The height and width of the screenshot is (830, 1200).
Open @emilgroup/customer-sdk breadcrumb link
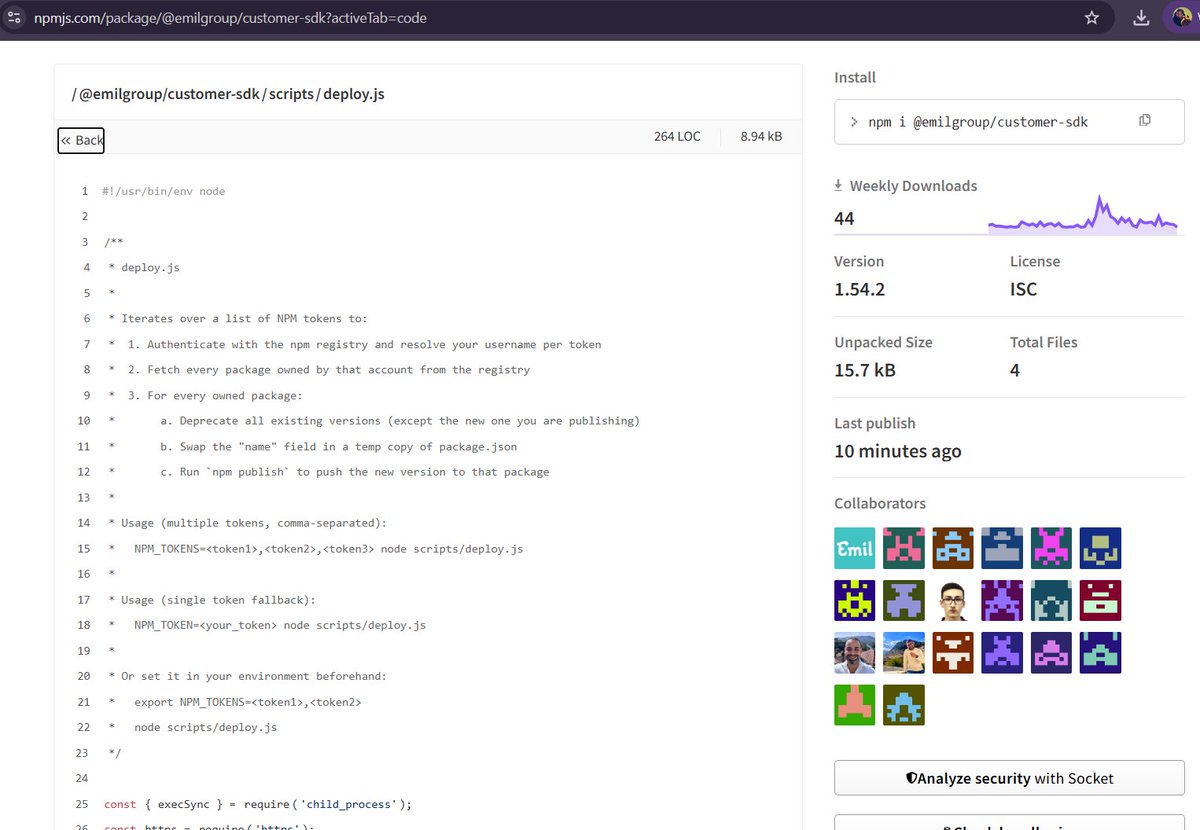169,94
